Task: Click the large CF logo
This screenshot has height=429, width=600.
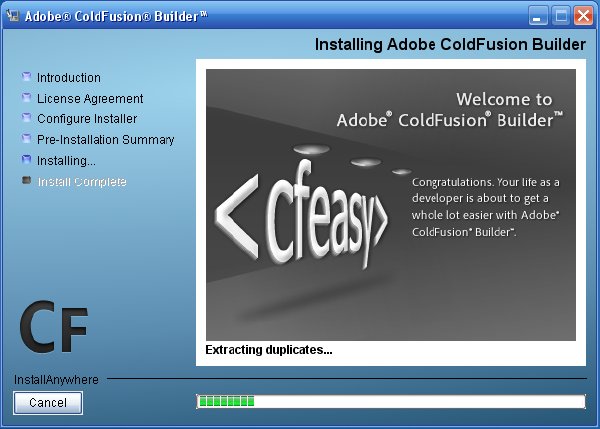Action: pyautogui.click(x=54, y=327)
